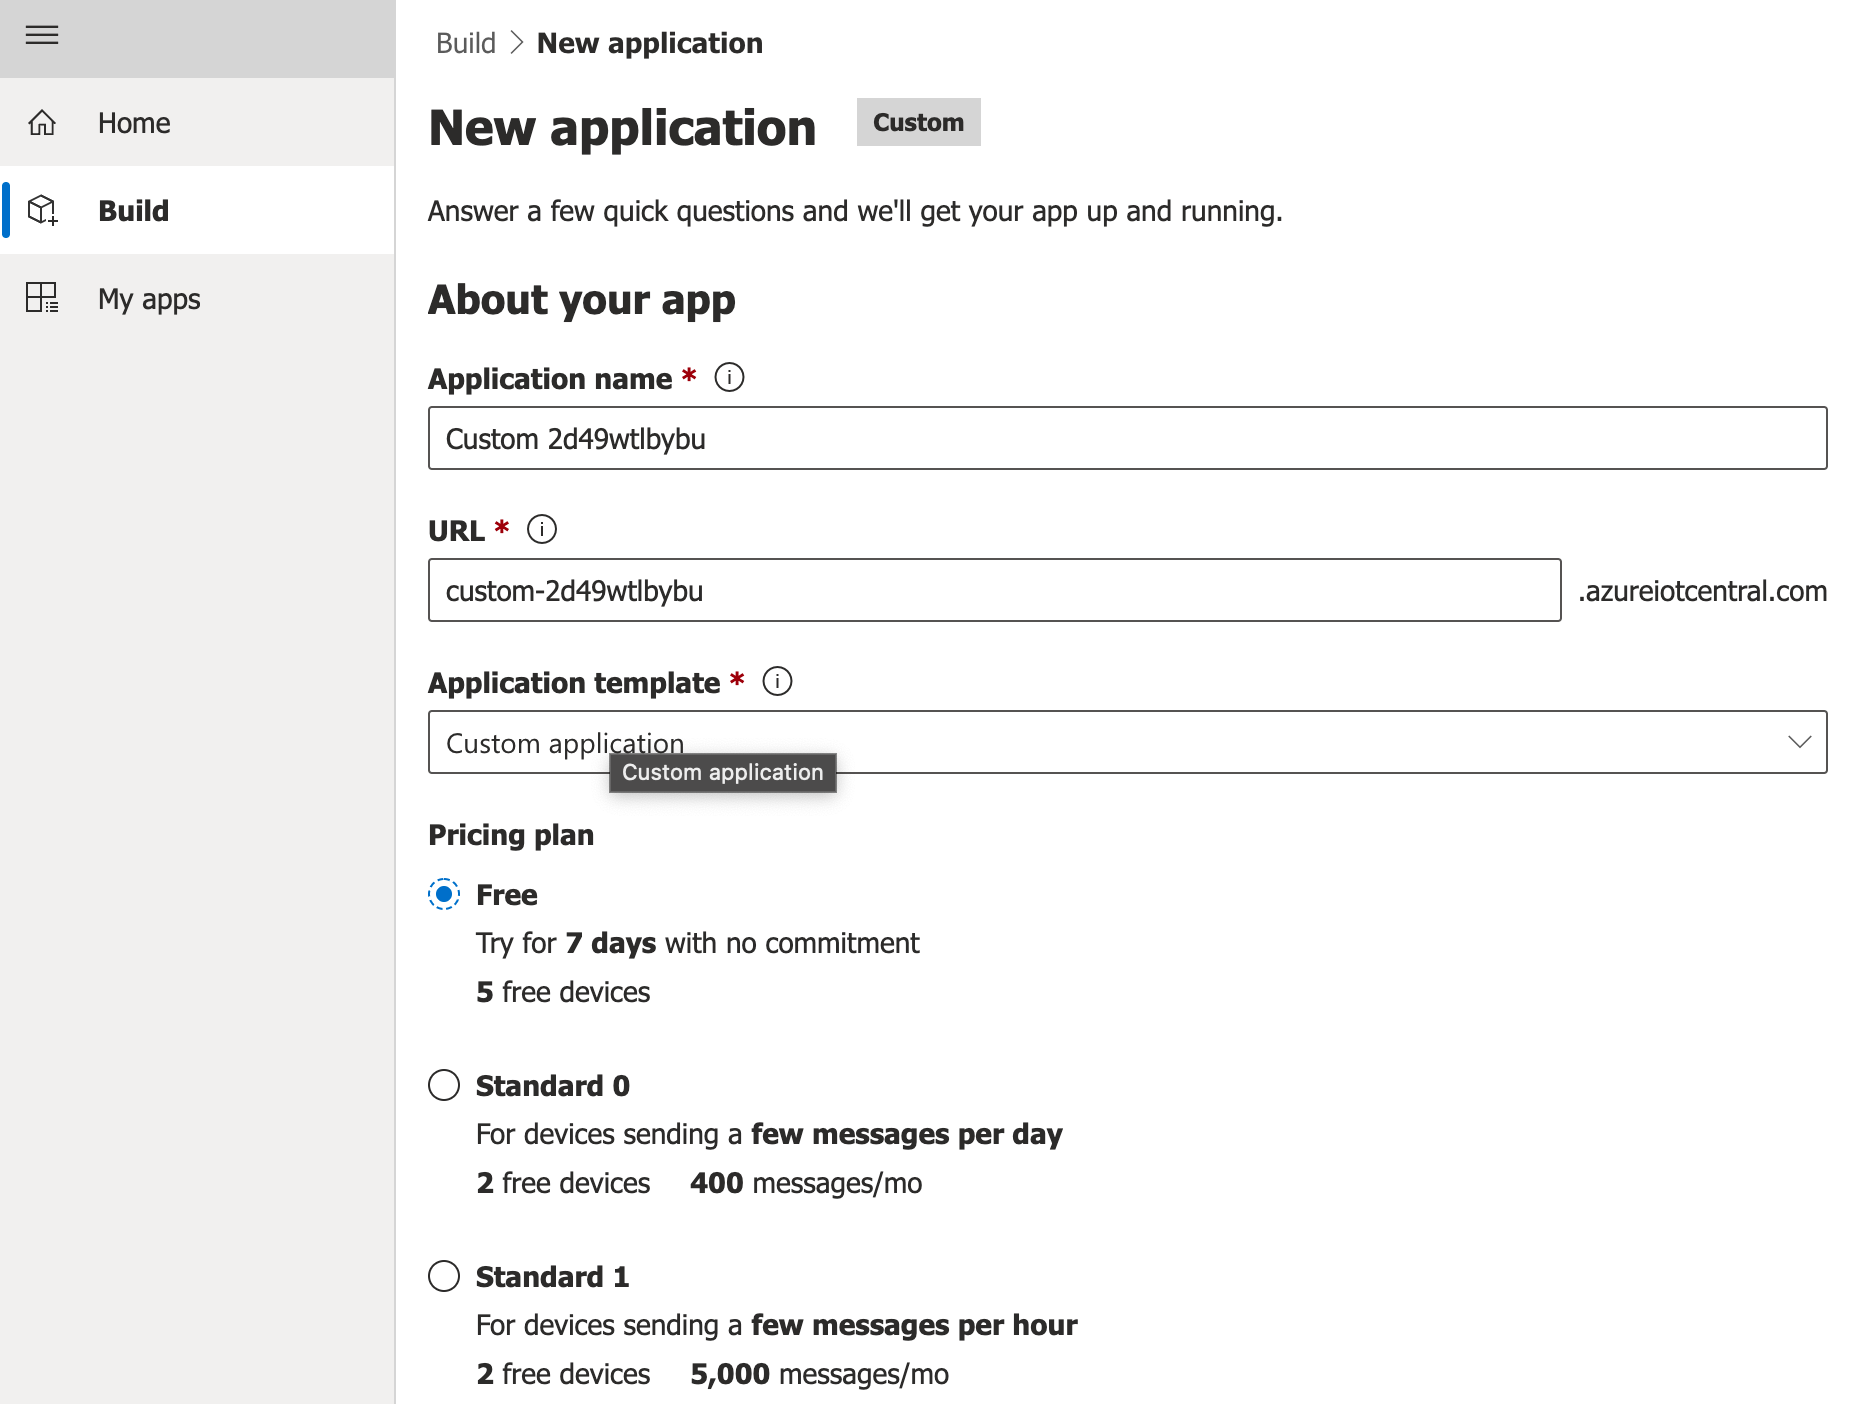Go to the Build section
Viewport: 1862px width, 1404px height.
[x=197, y=211]
